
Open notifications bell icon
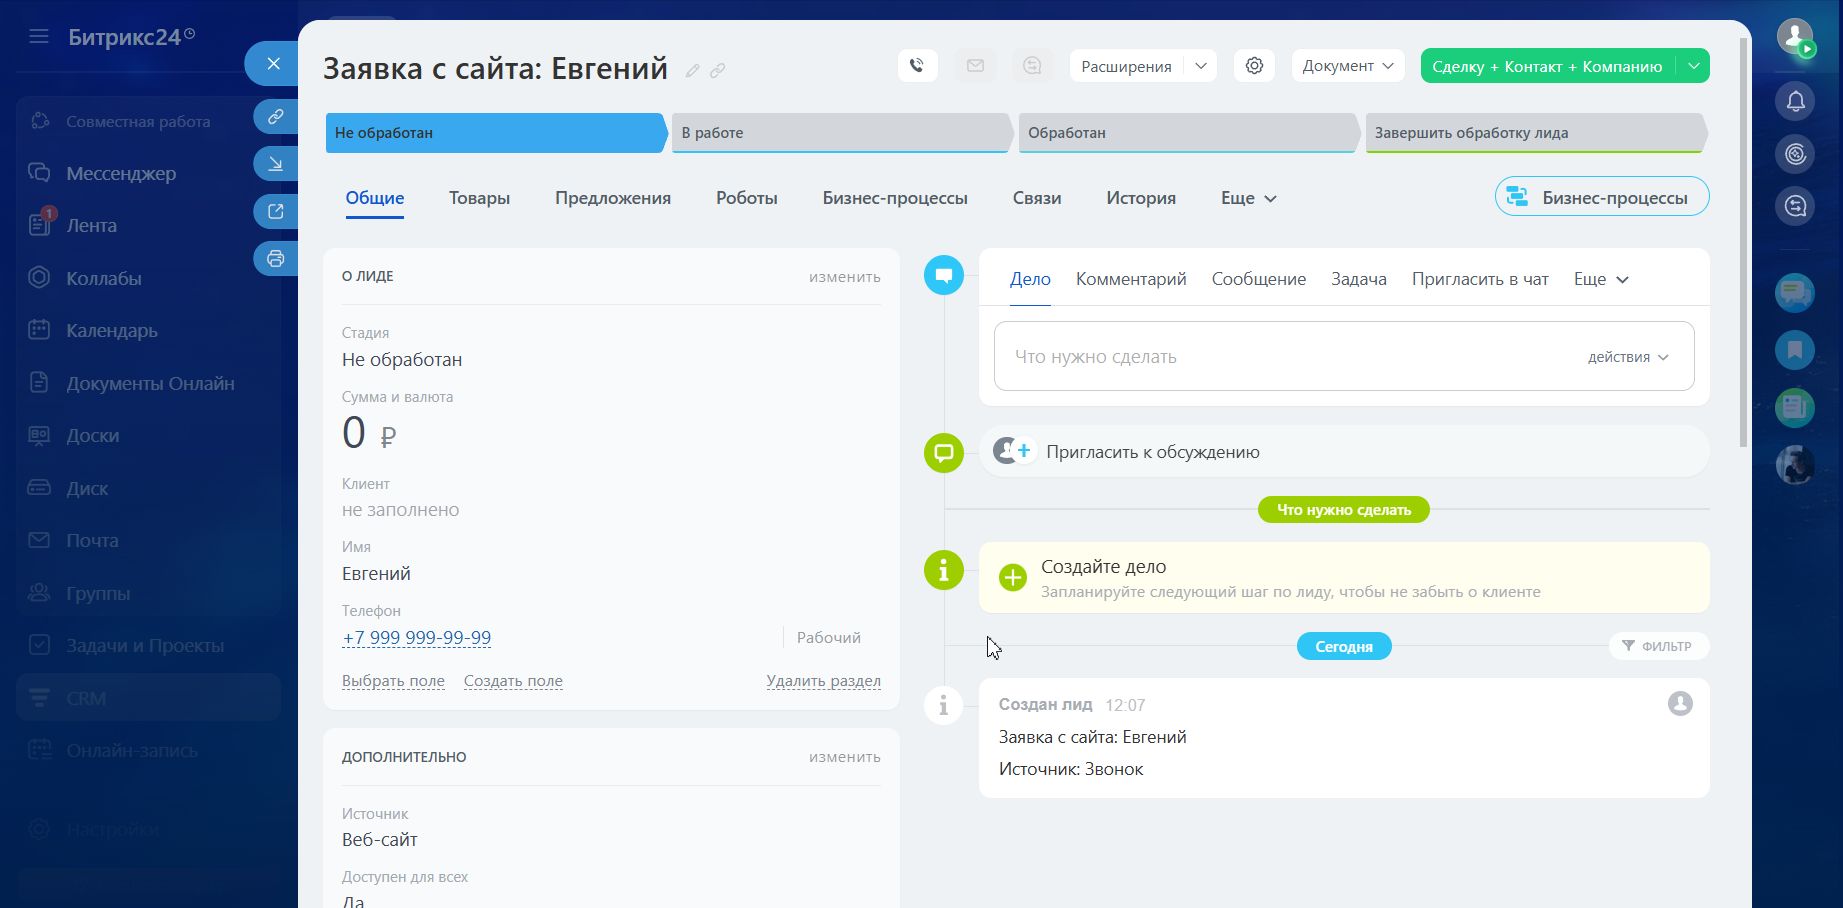1795,101
